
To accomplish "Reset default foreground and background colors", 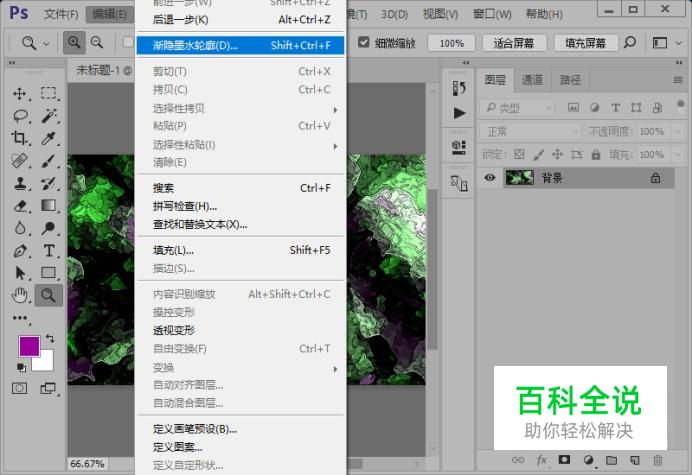I will coord(21,367).
